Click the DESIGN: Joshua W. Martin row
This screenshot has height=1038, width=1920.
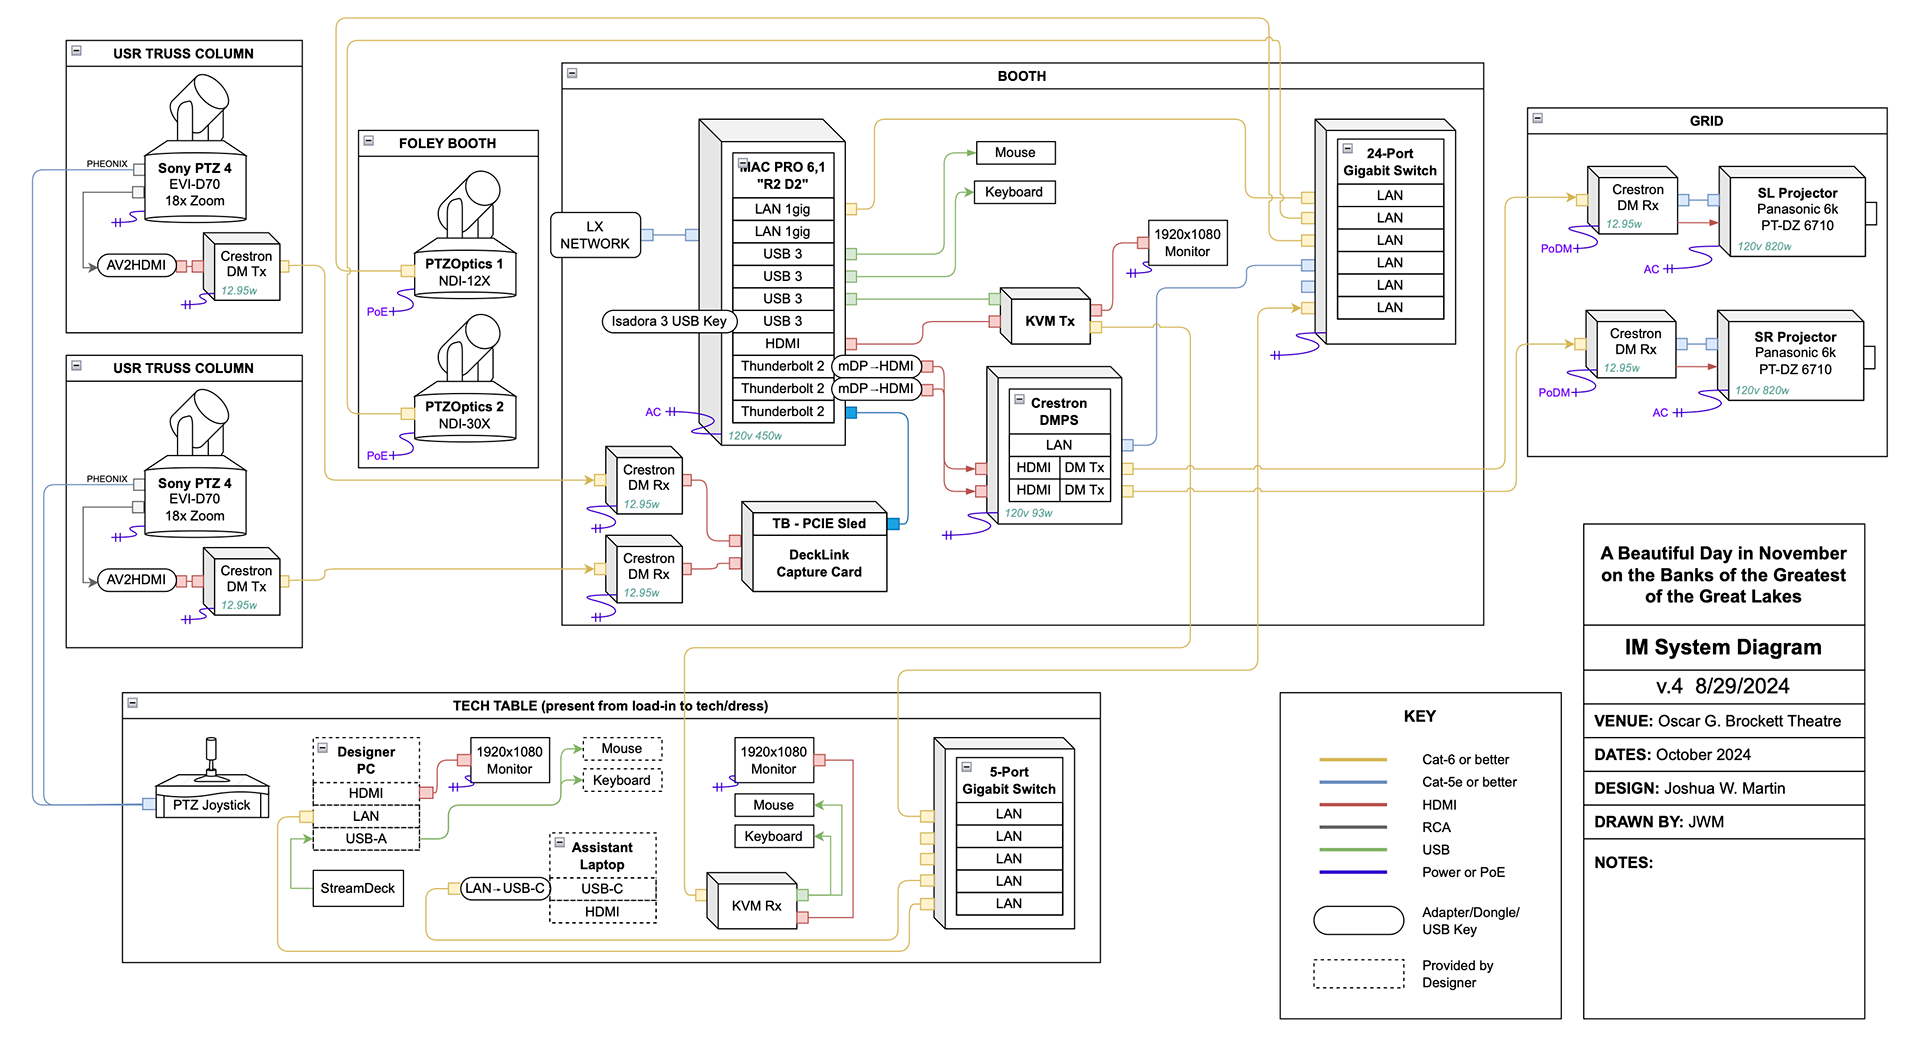coord(1723,788)
